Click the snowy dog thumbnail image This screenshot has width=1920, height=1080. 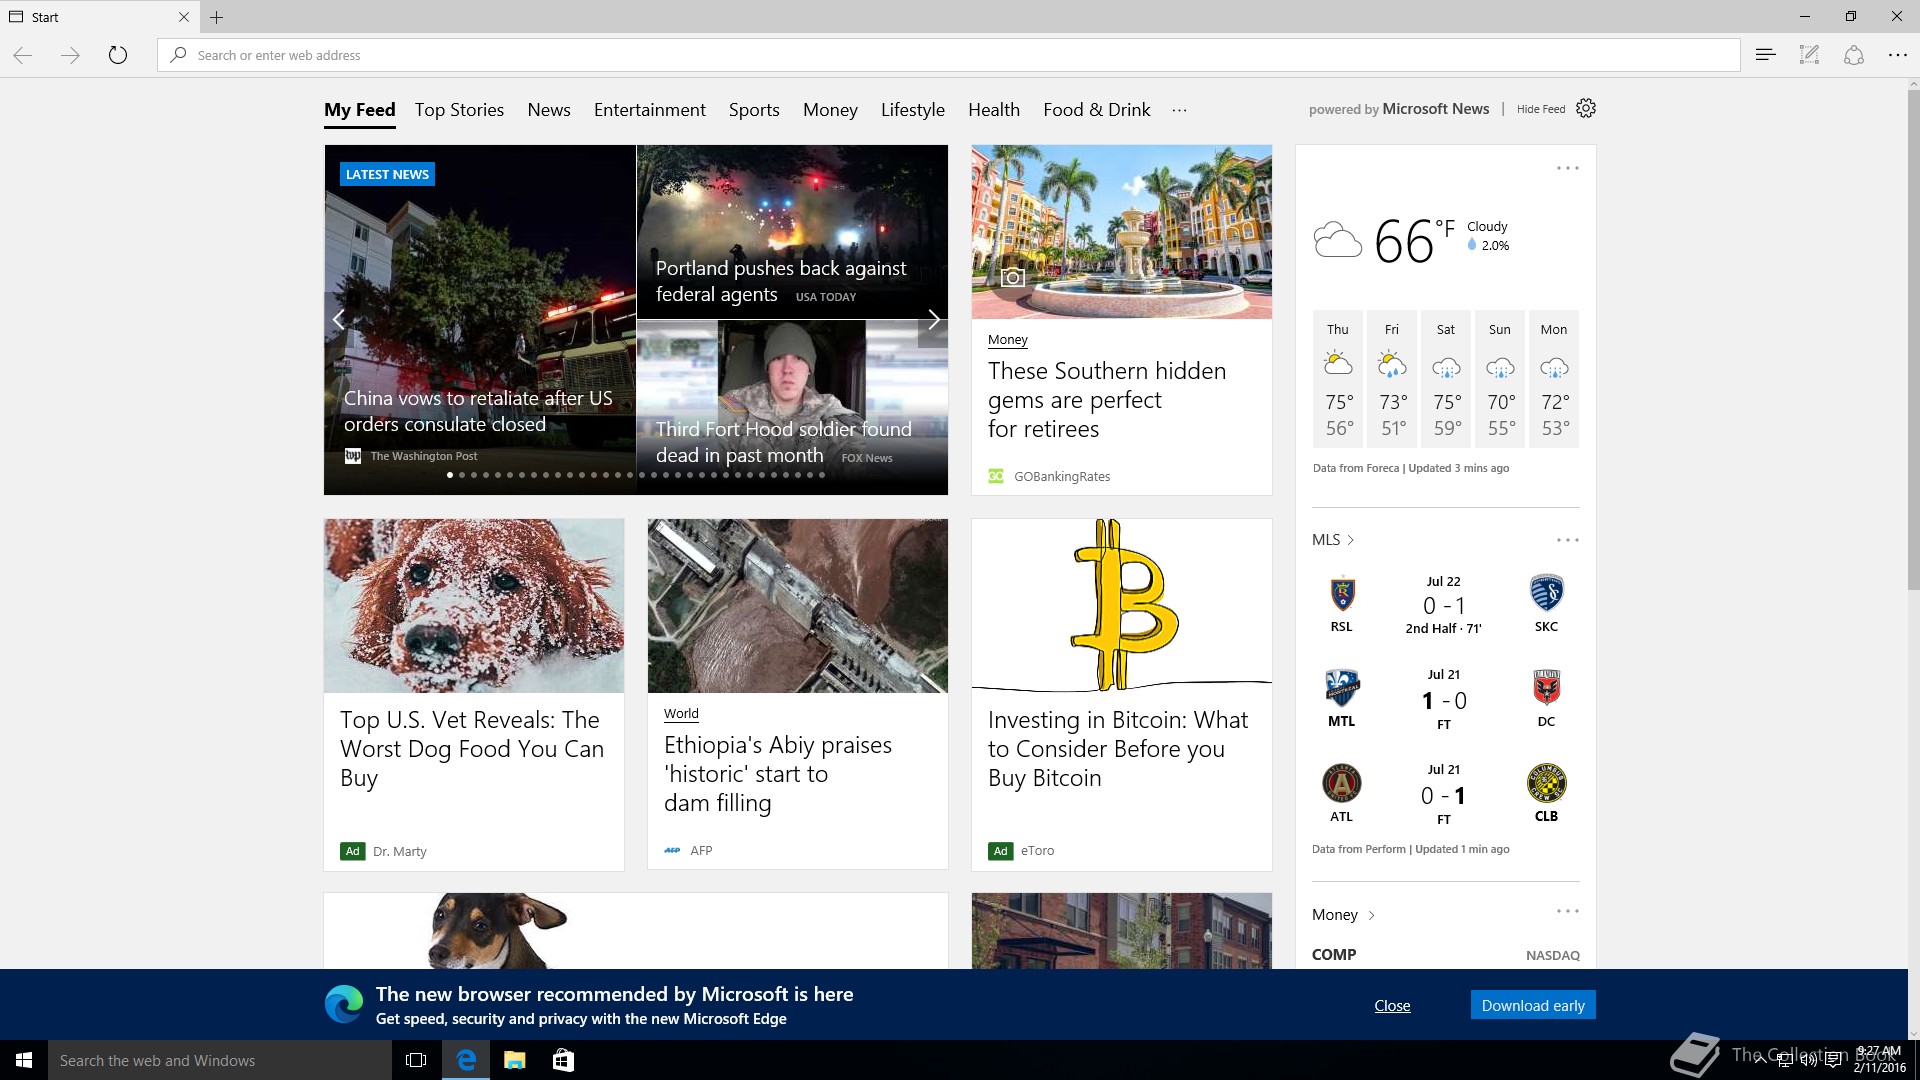tap(474, 606)
